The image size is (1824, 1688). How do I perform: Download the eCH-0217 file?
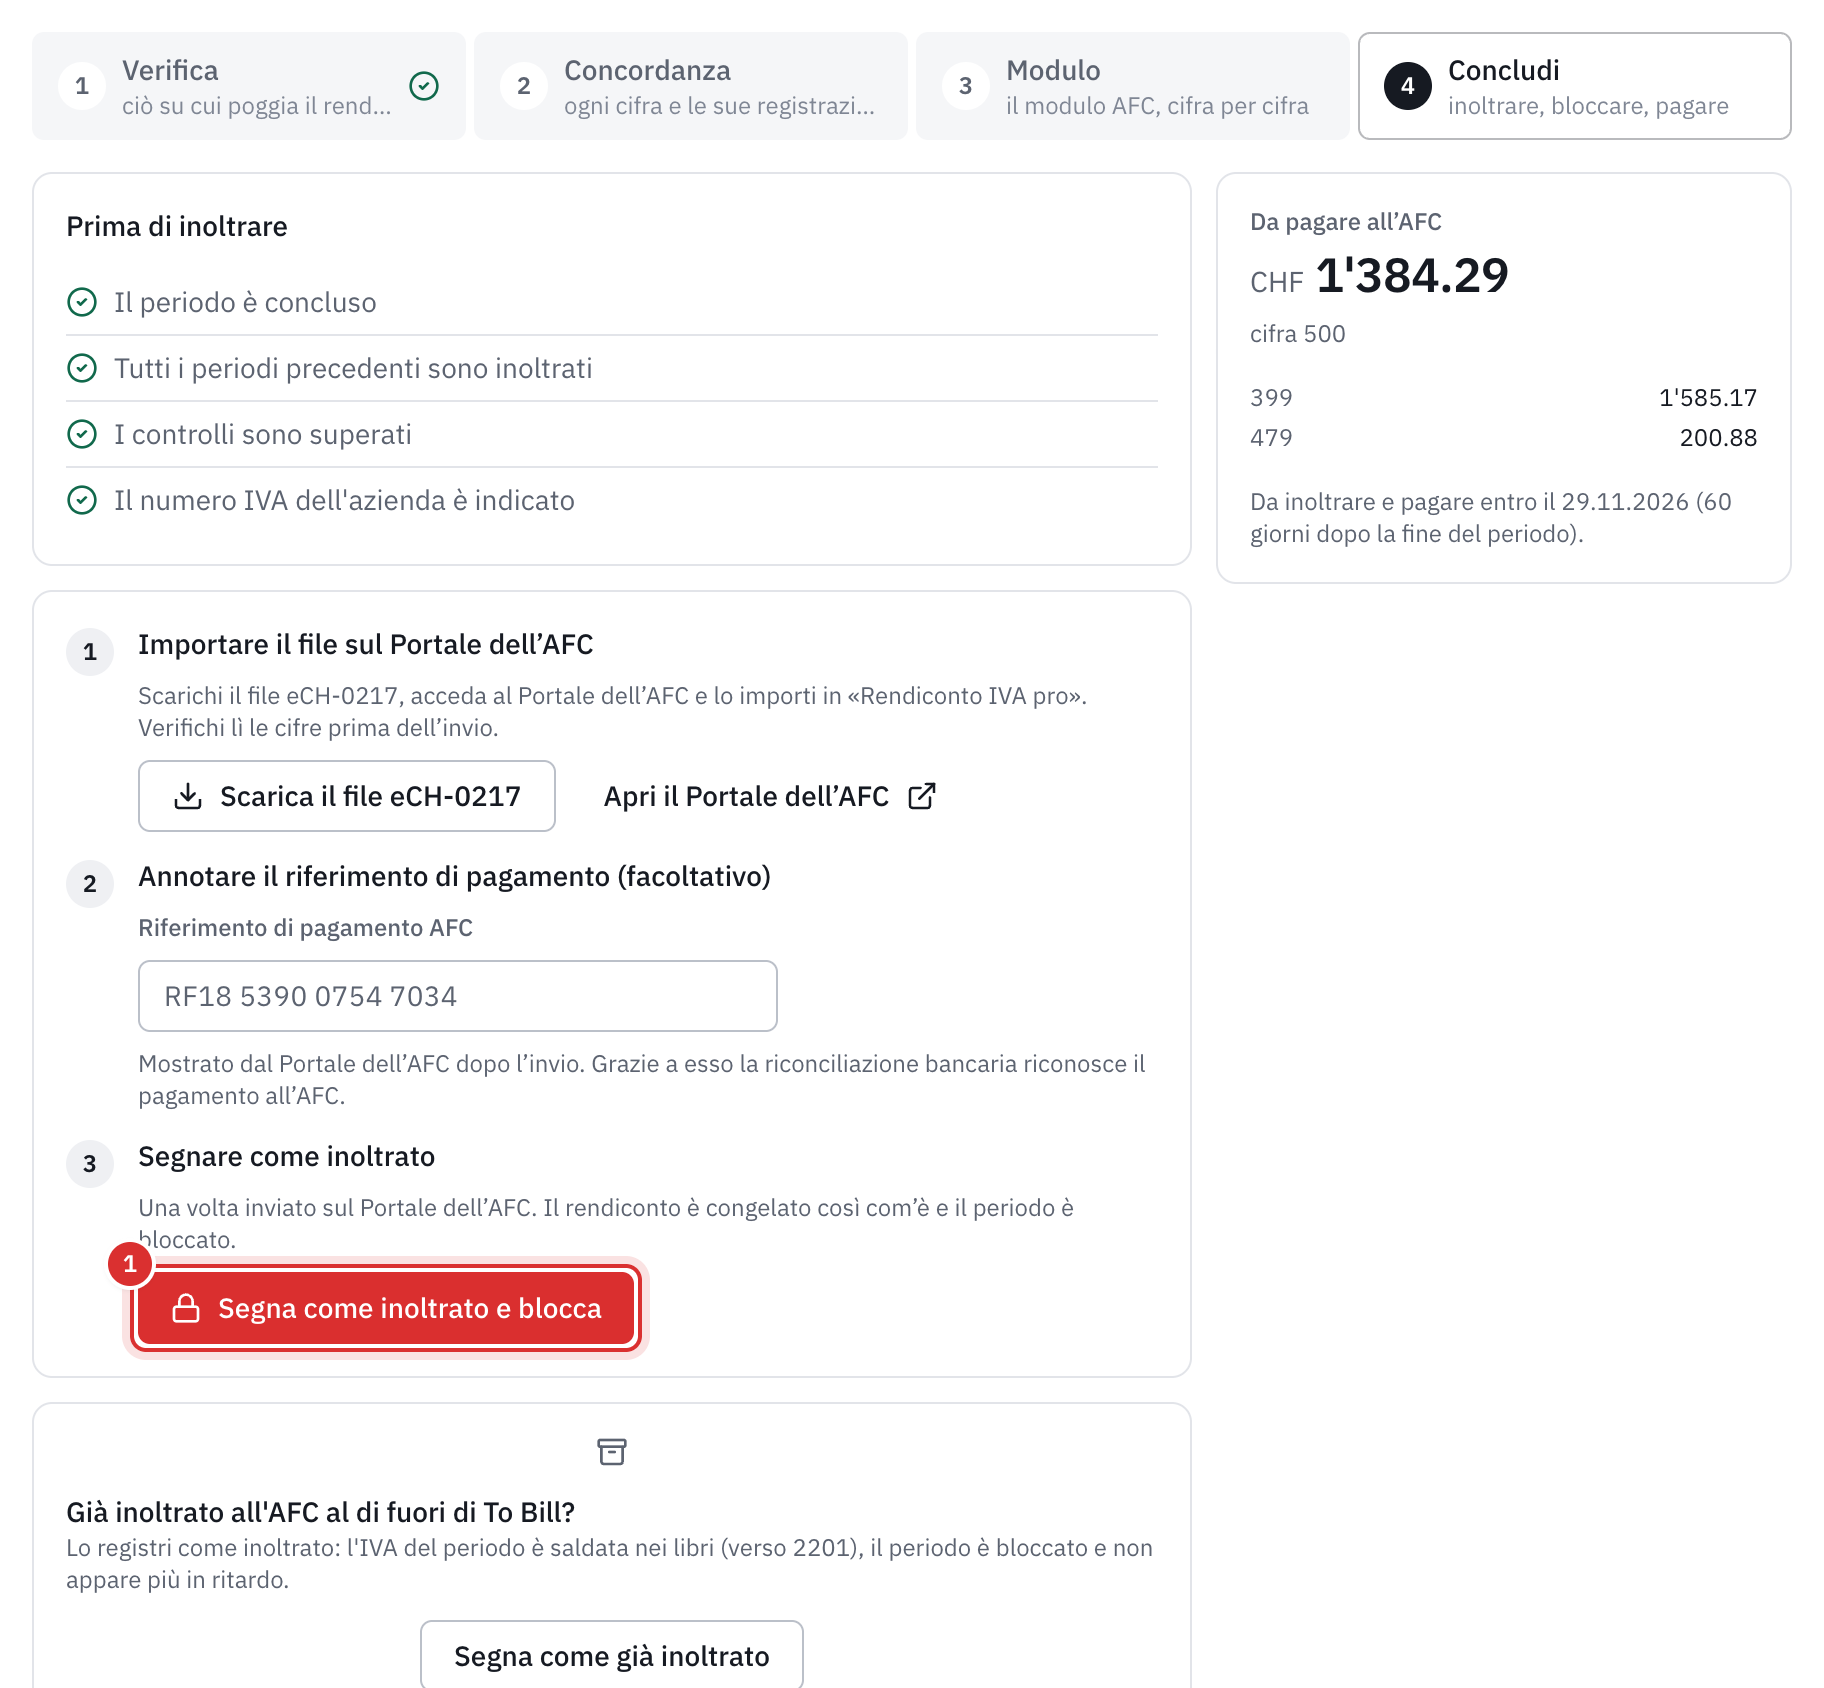pyautogui.click(x=347, y=796)
